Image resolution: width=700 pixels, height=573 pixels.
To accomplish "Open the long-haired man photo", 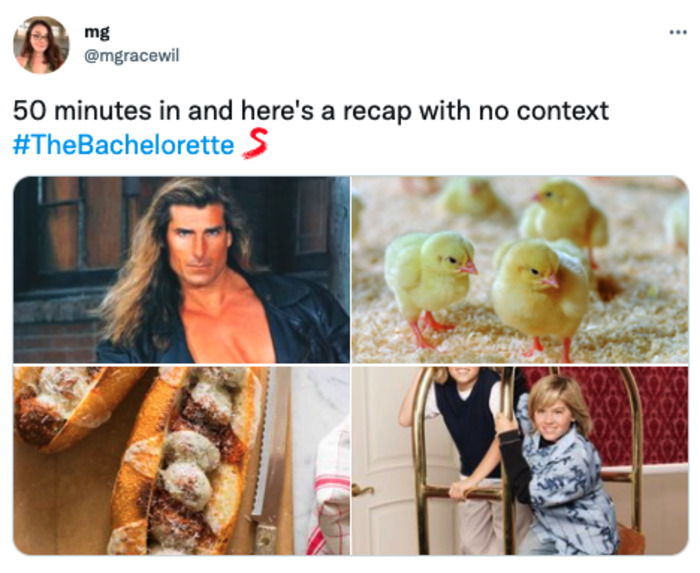I will pyautogui.click(x=181, y=270).
